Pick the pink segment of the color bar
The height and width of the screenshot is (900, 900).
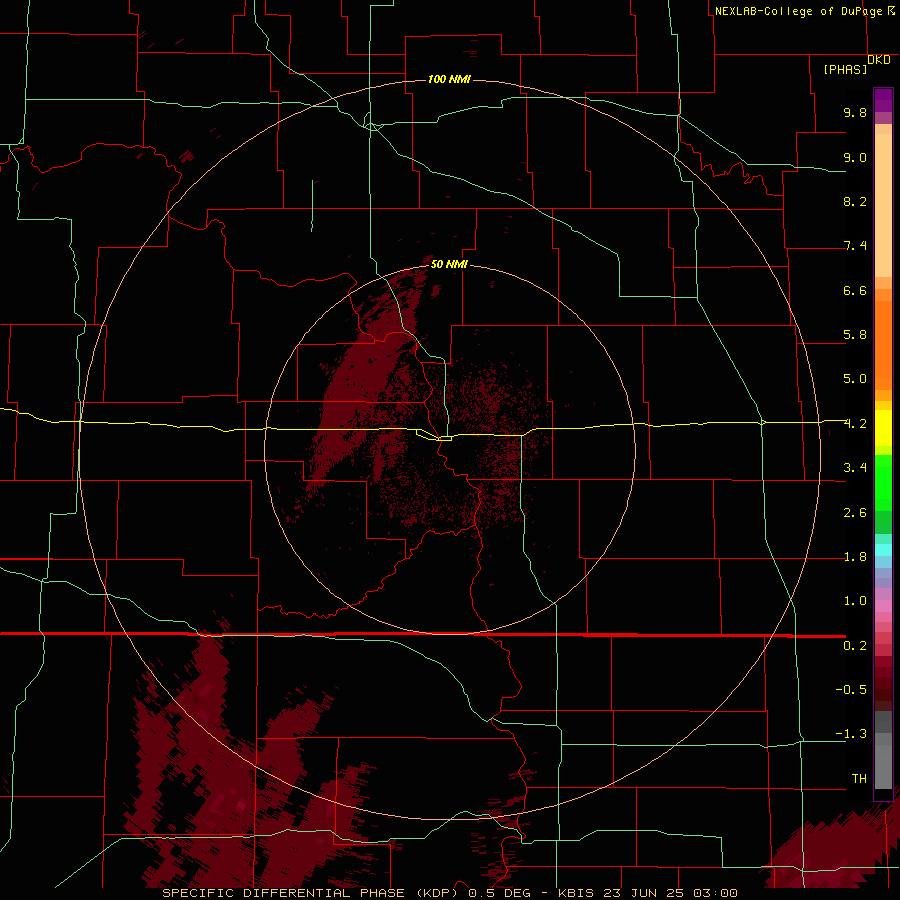tap(883, 606)
